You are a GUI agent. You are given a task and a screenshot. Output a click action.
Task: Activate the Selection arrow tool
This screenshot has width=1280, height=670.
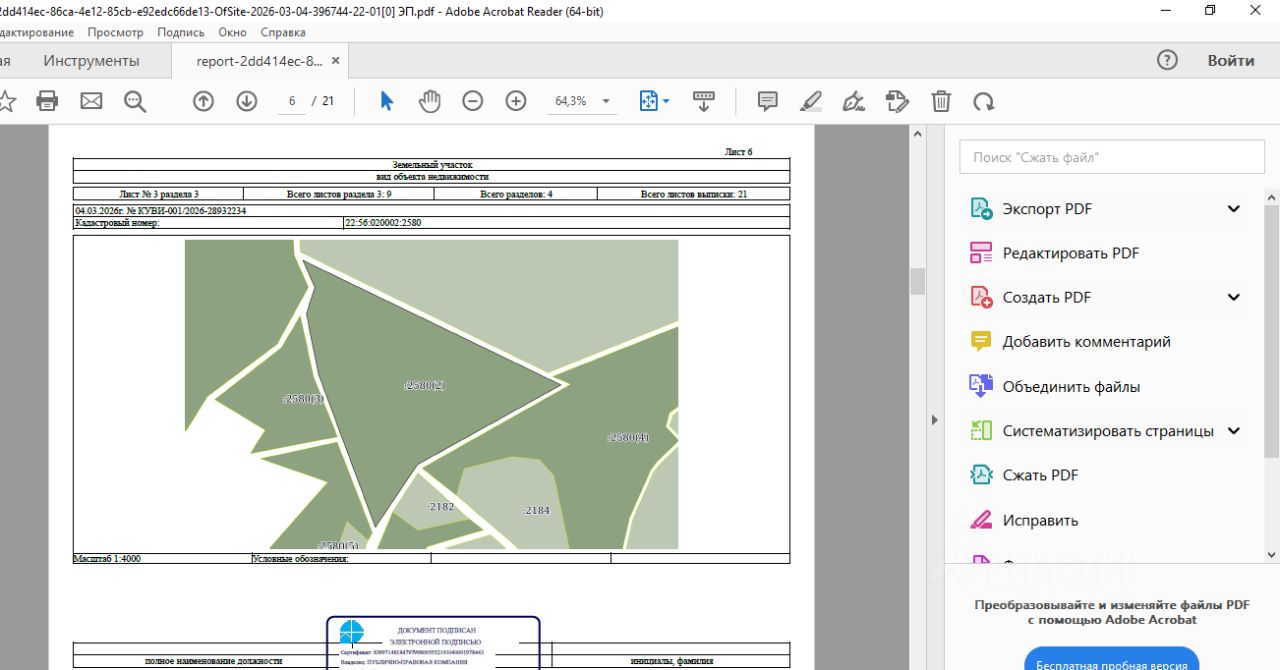(387, 101)
